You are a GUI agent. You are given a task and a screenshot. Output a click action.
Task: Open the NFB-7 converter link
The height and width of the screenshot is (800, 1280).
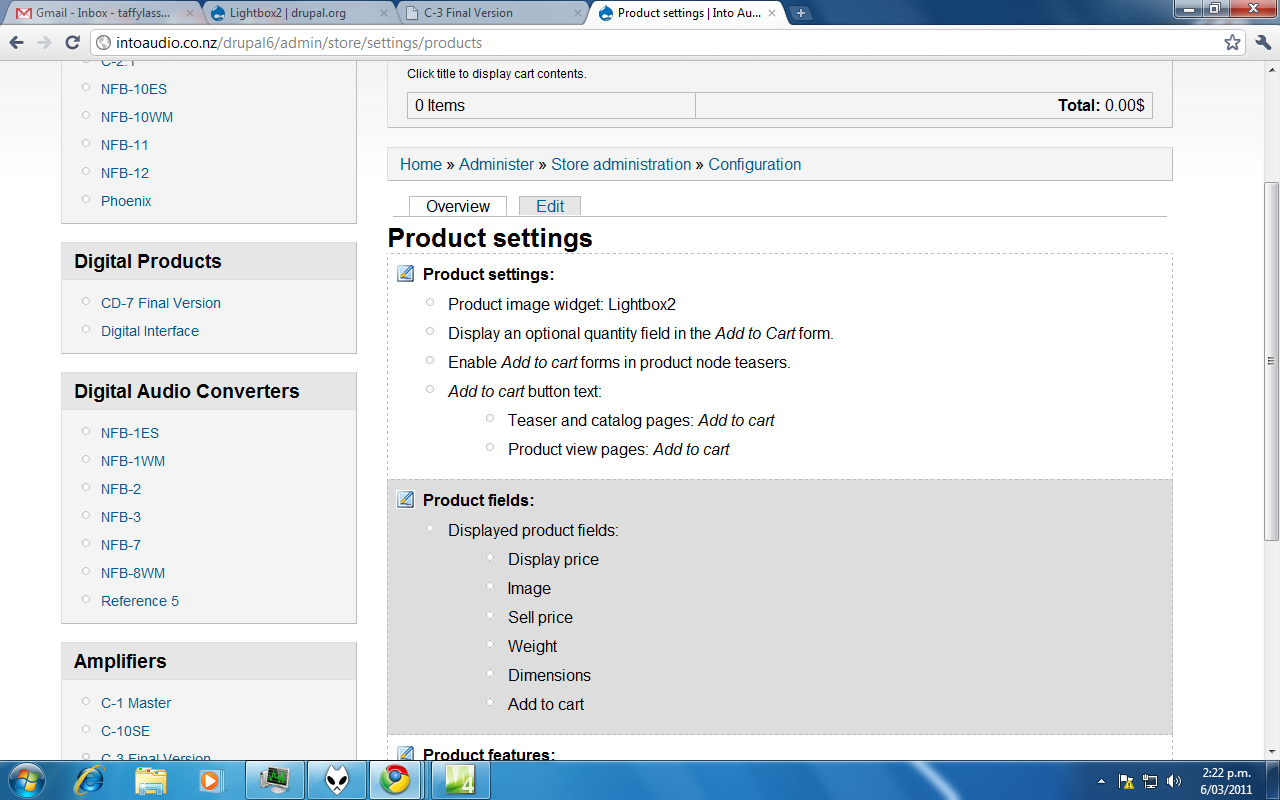tap(121, 545)
